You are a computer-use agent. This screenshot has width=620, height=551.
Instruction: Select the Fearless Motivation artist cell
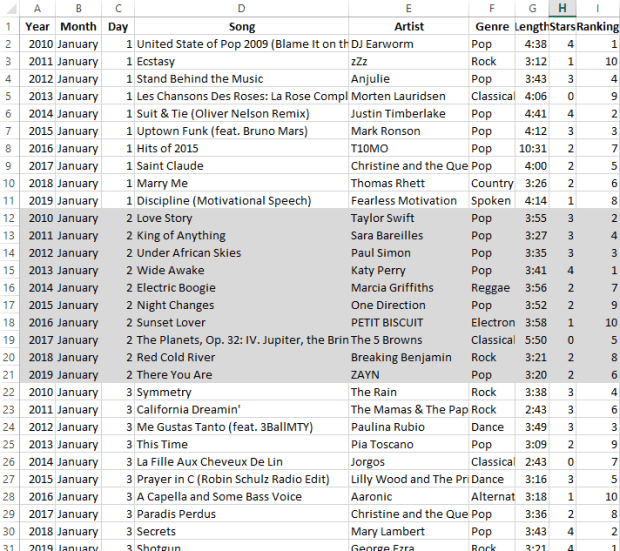click(x=408, y=201)
